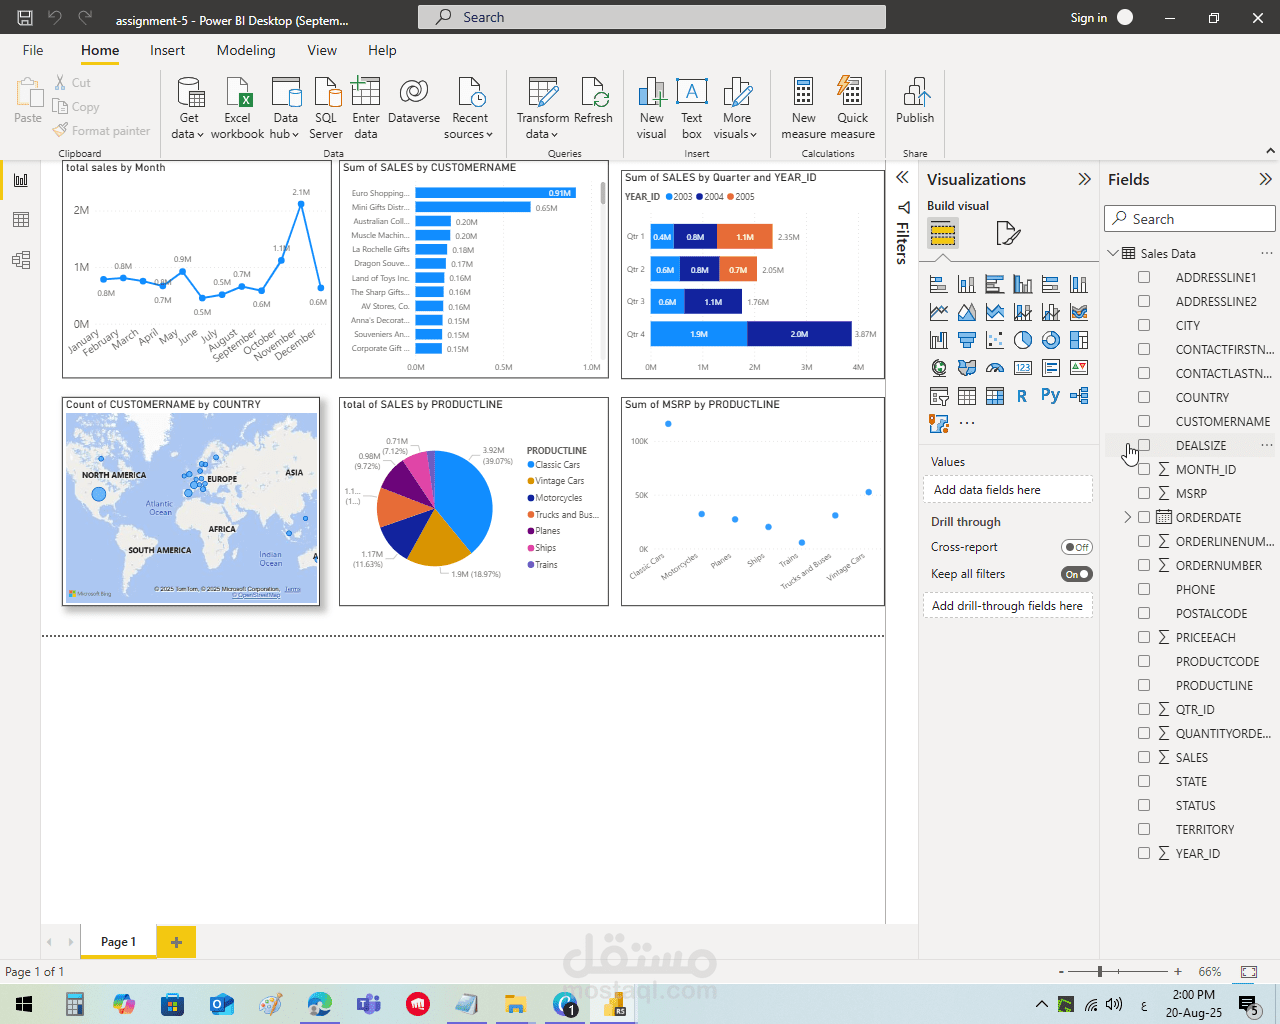Viewport: 1280px width, 1024px height.
Task: Switch to the Insert ribbon tab
Action: (167, 50)
